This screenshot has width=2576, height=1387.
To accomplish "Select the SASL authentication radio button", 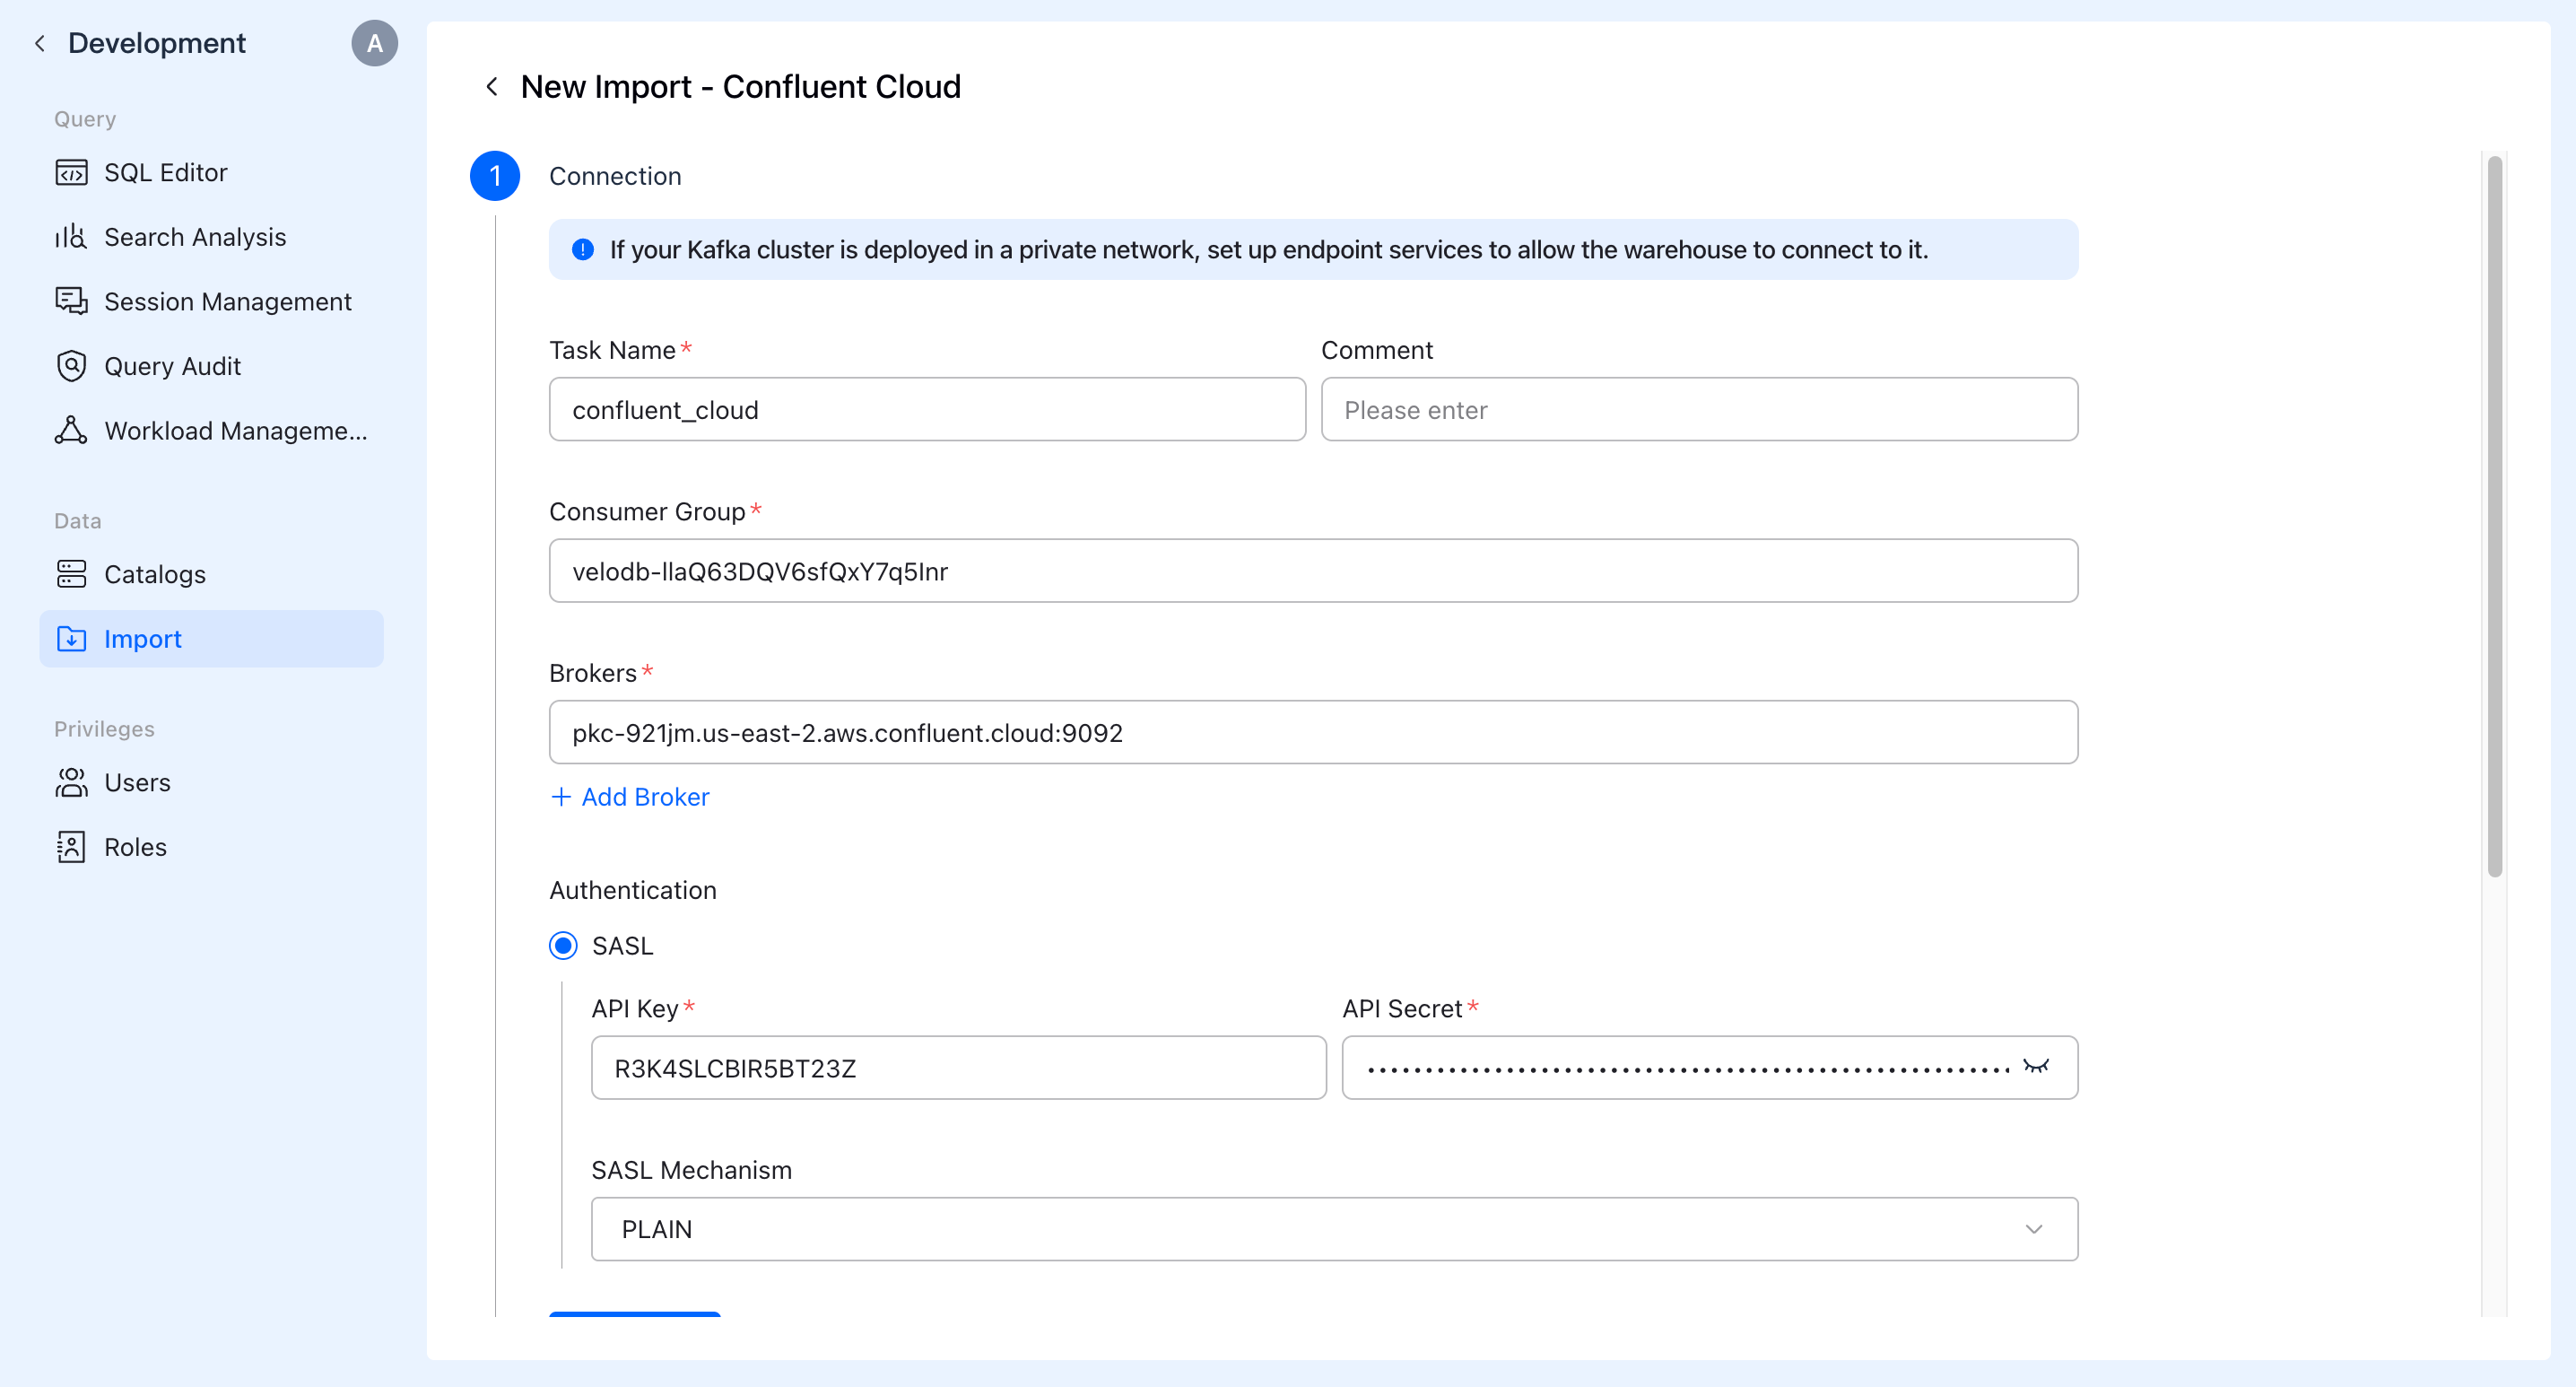I will point(563,945).
